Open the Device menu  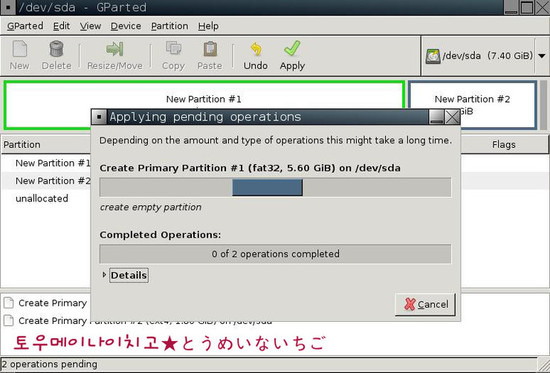126,26
